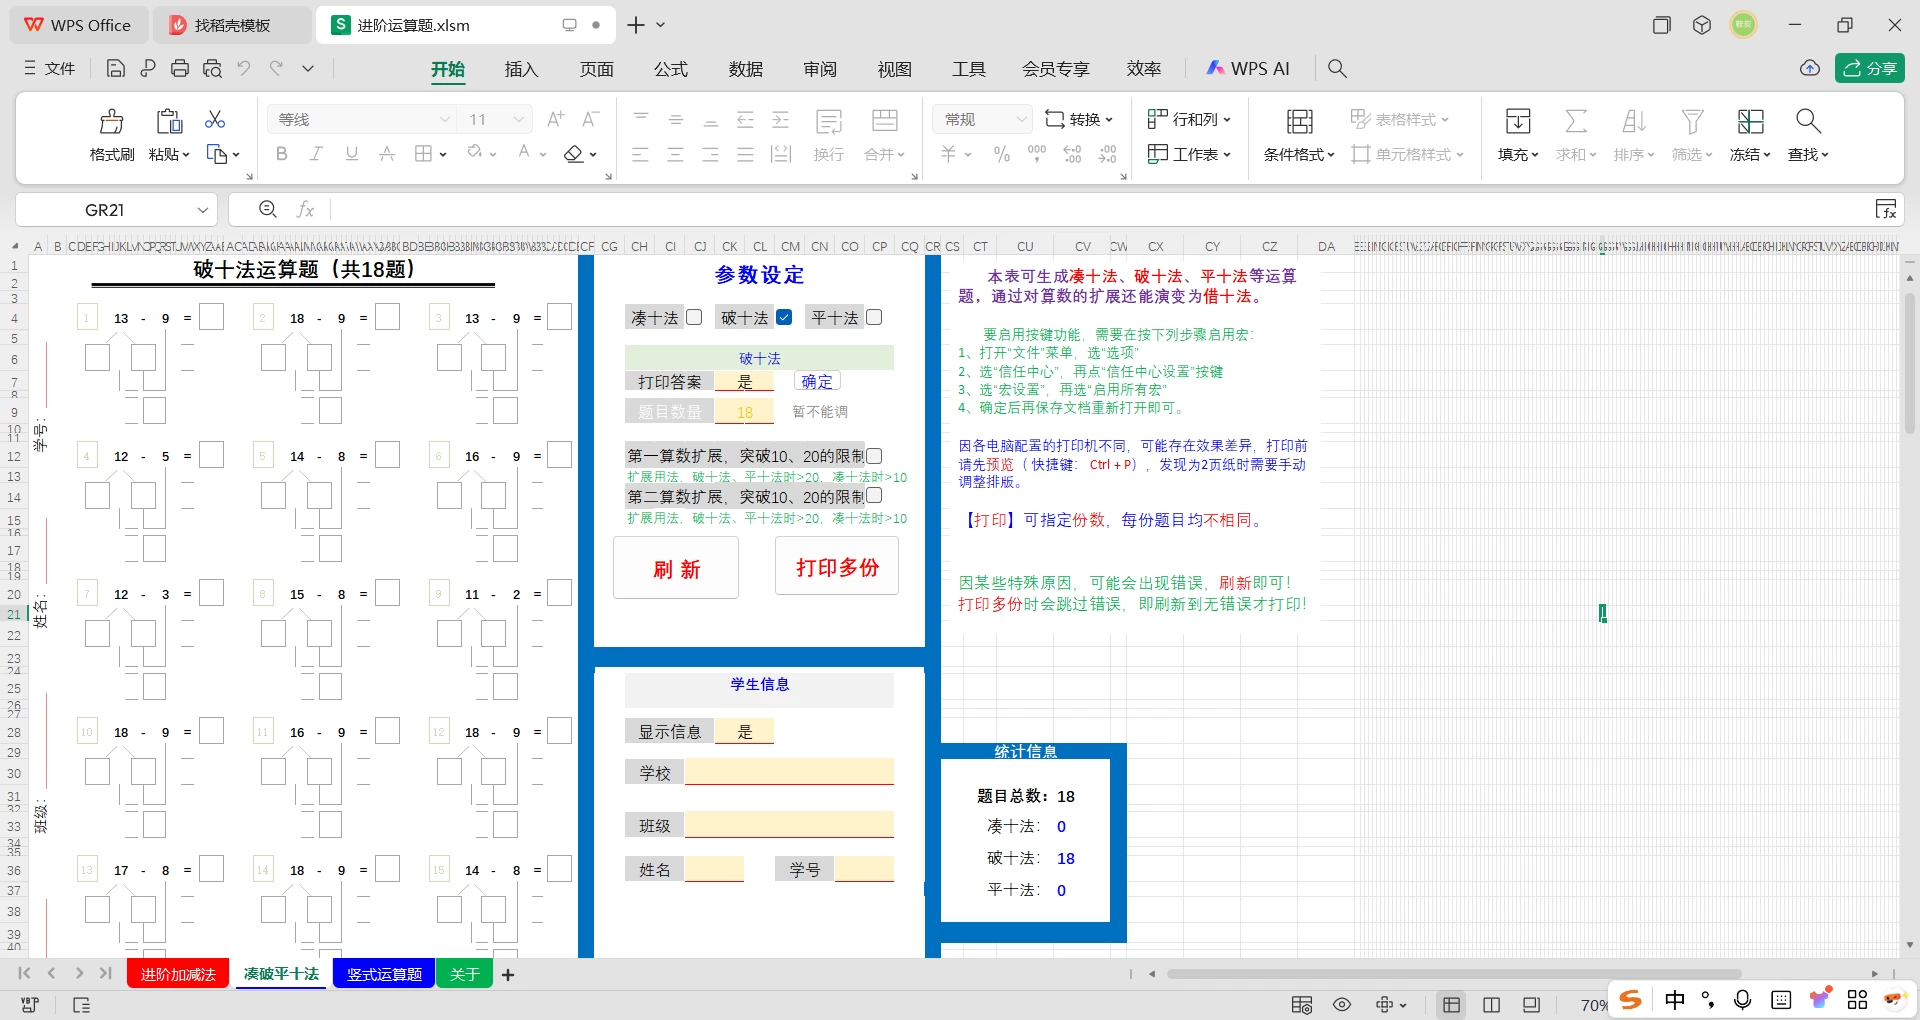Click the Save icon in quick access toolbar
This screenshot has width=1920, height=1020.
click(x=116, y=68)
